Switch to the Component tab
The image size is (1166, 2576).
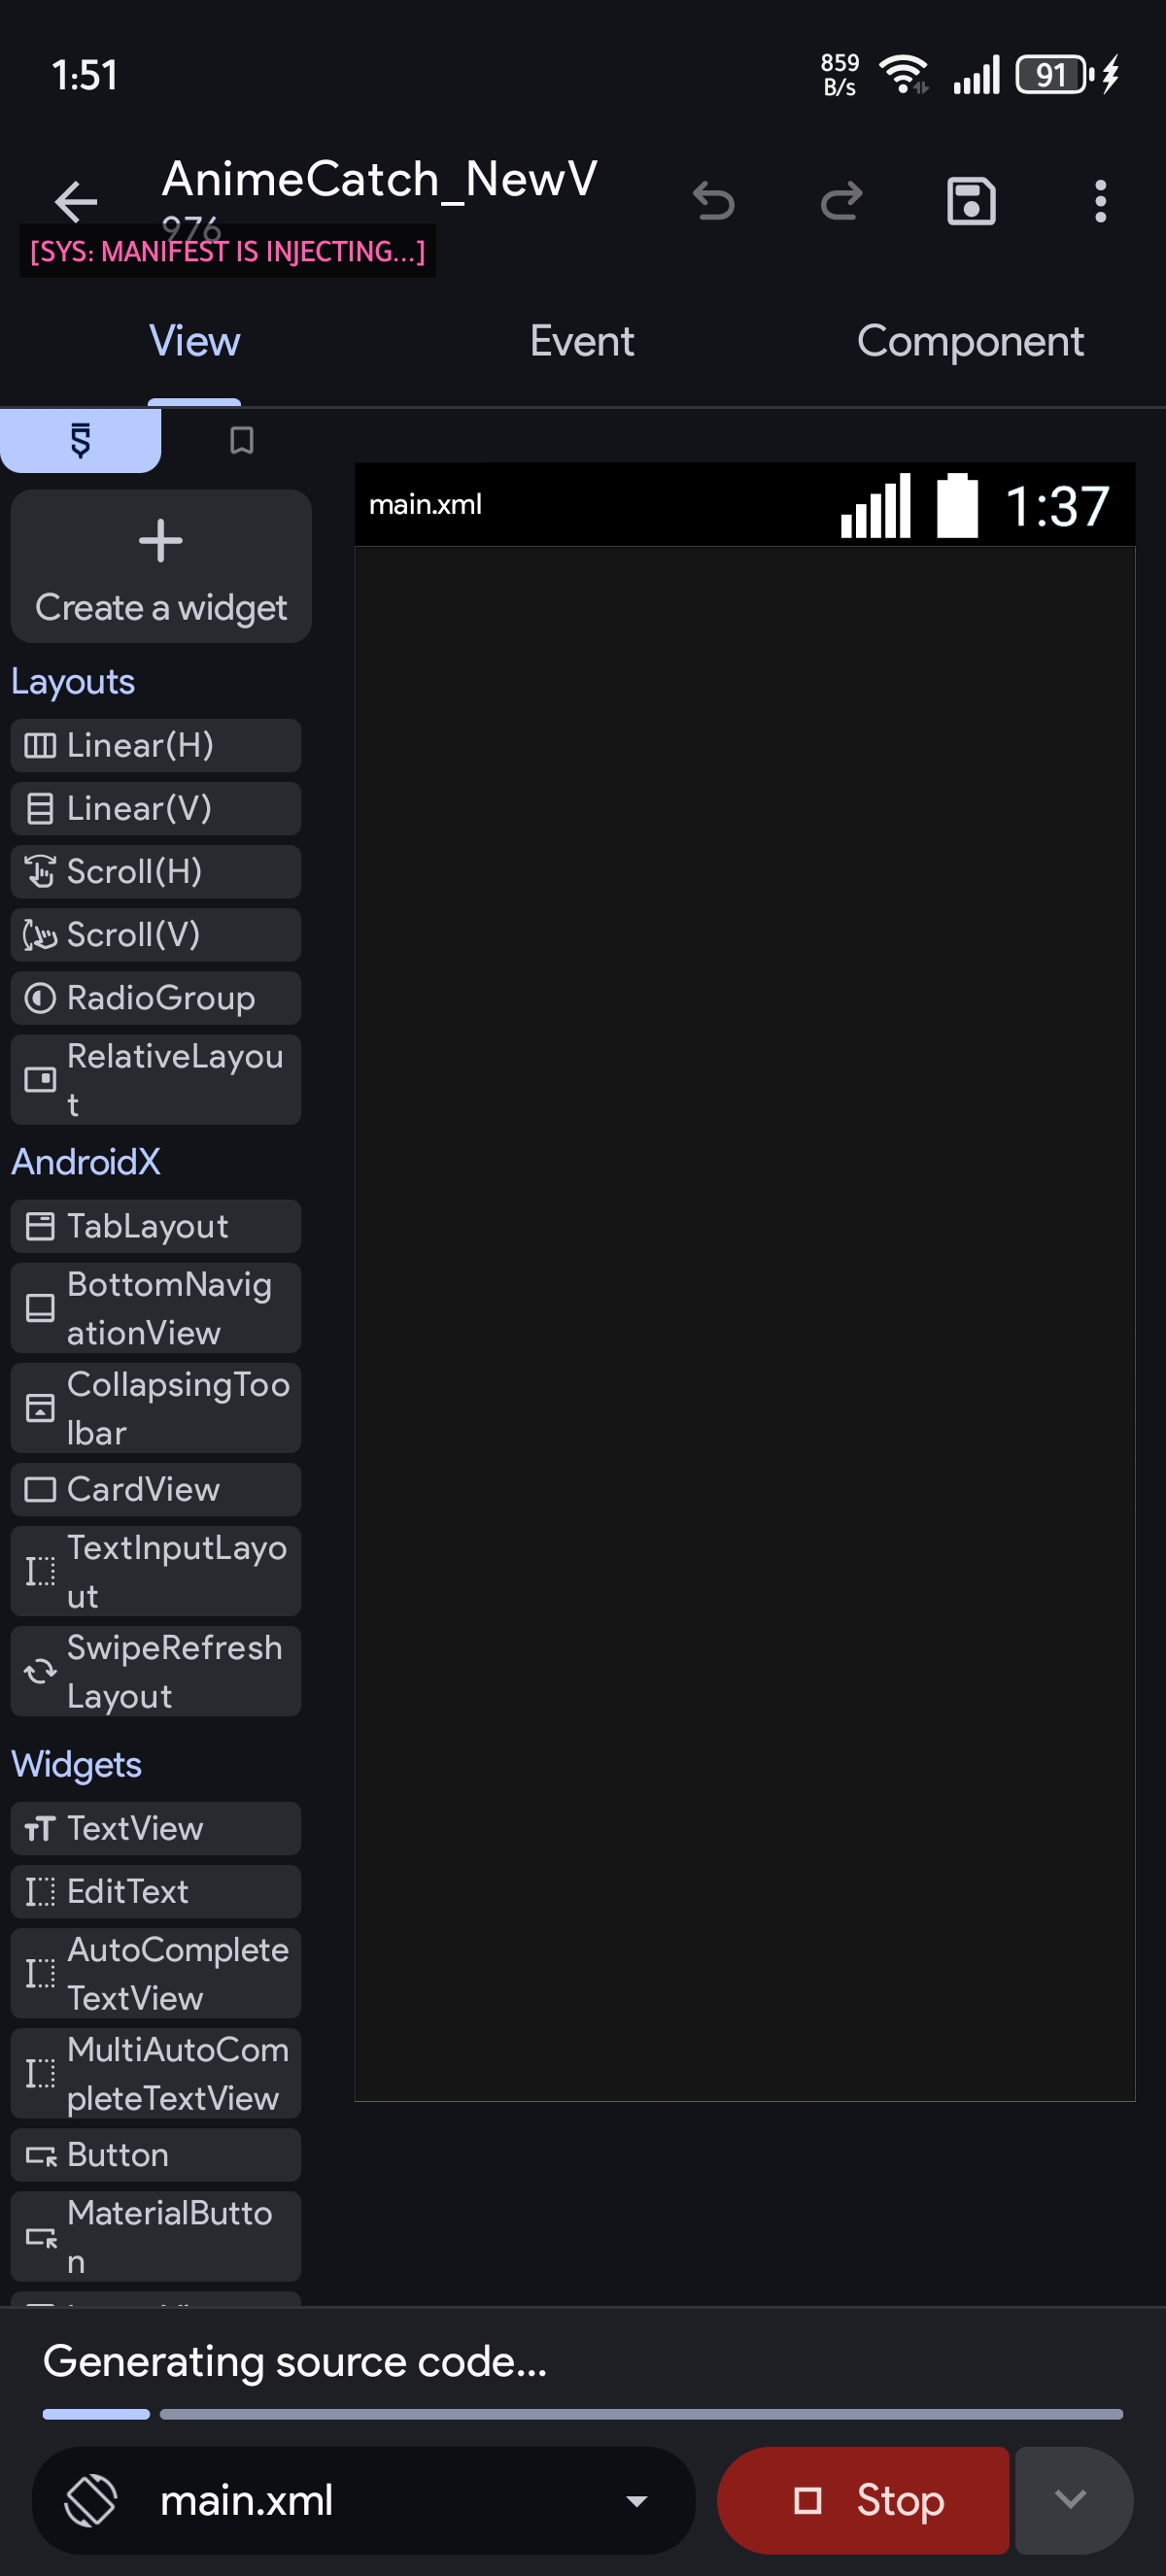(x=969, y=342)
